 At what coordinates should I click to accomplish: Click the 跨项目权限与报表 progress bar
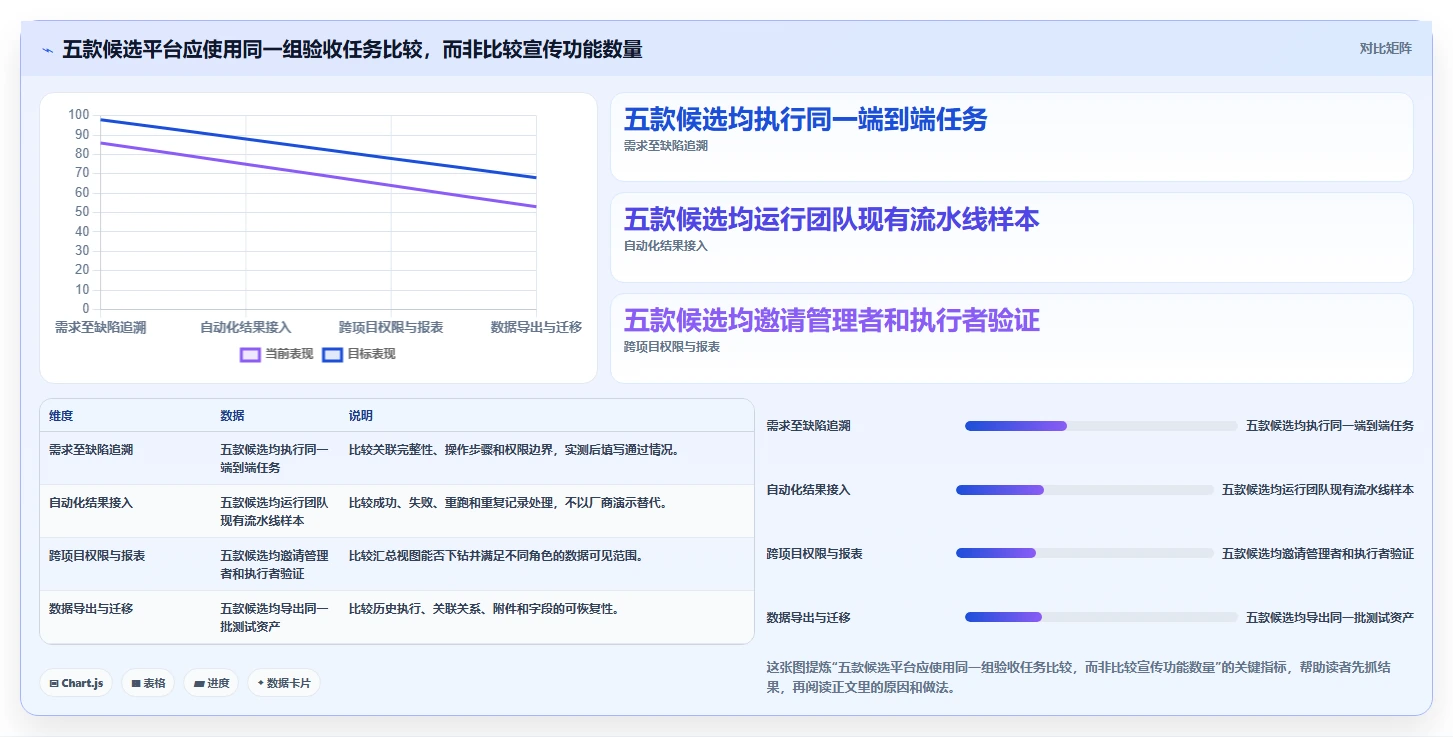1085,553
